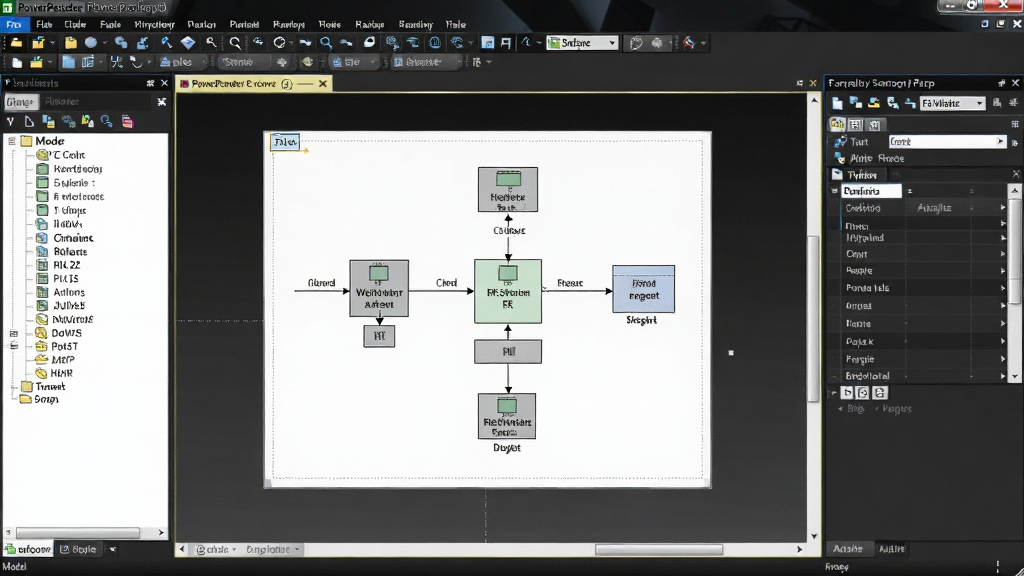This screenshot has width=1024, height=576.
Task: Click first page icon in right panel toolbar
Action: pyautogui.click(x=837, y=103)
